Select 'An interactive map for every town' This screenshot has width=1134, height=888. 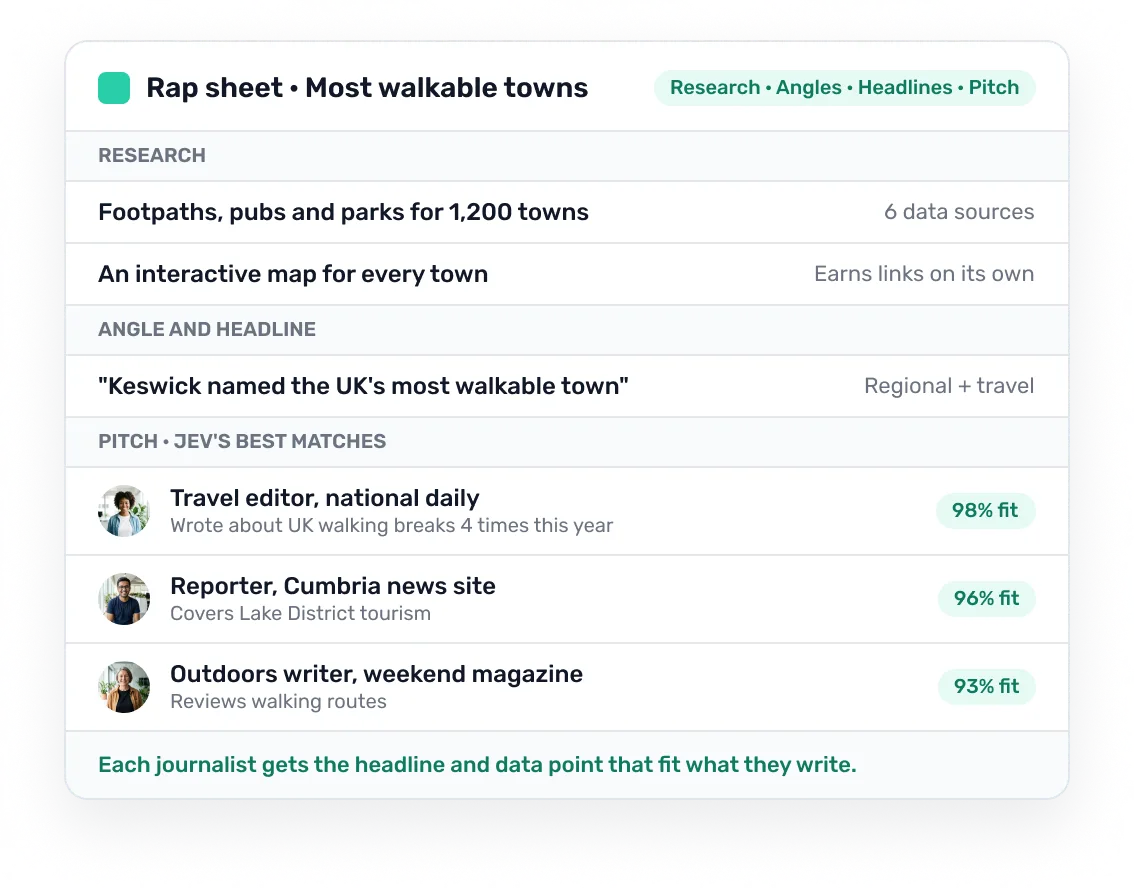tap(293, 274)
